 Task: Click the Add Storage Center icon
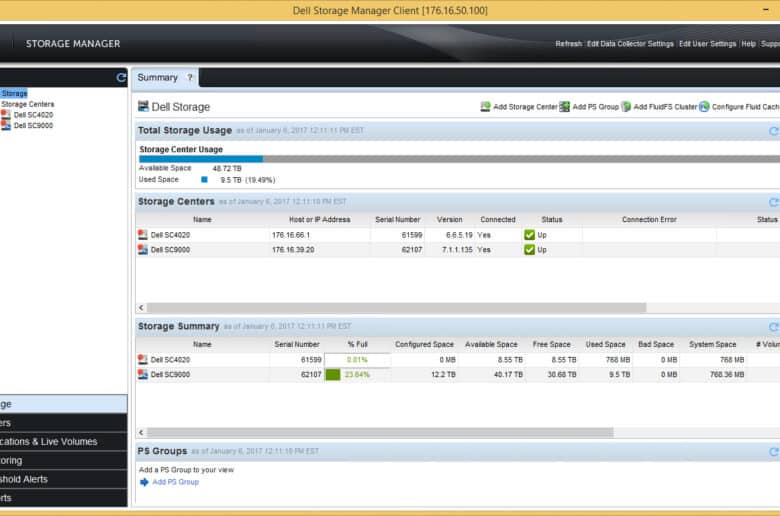pos(485,106)
